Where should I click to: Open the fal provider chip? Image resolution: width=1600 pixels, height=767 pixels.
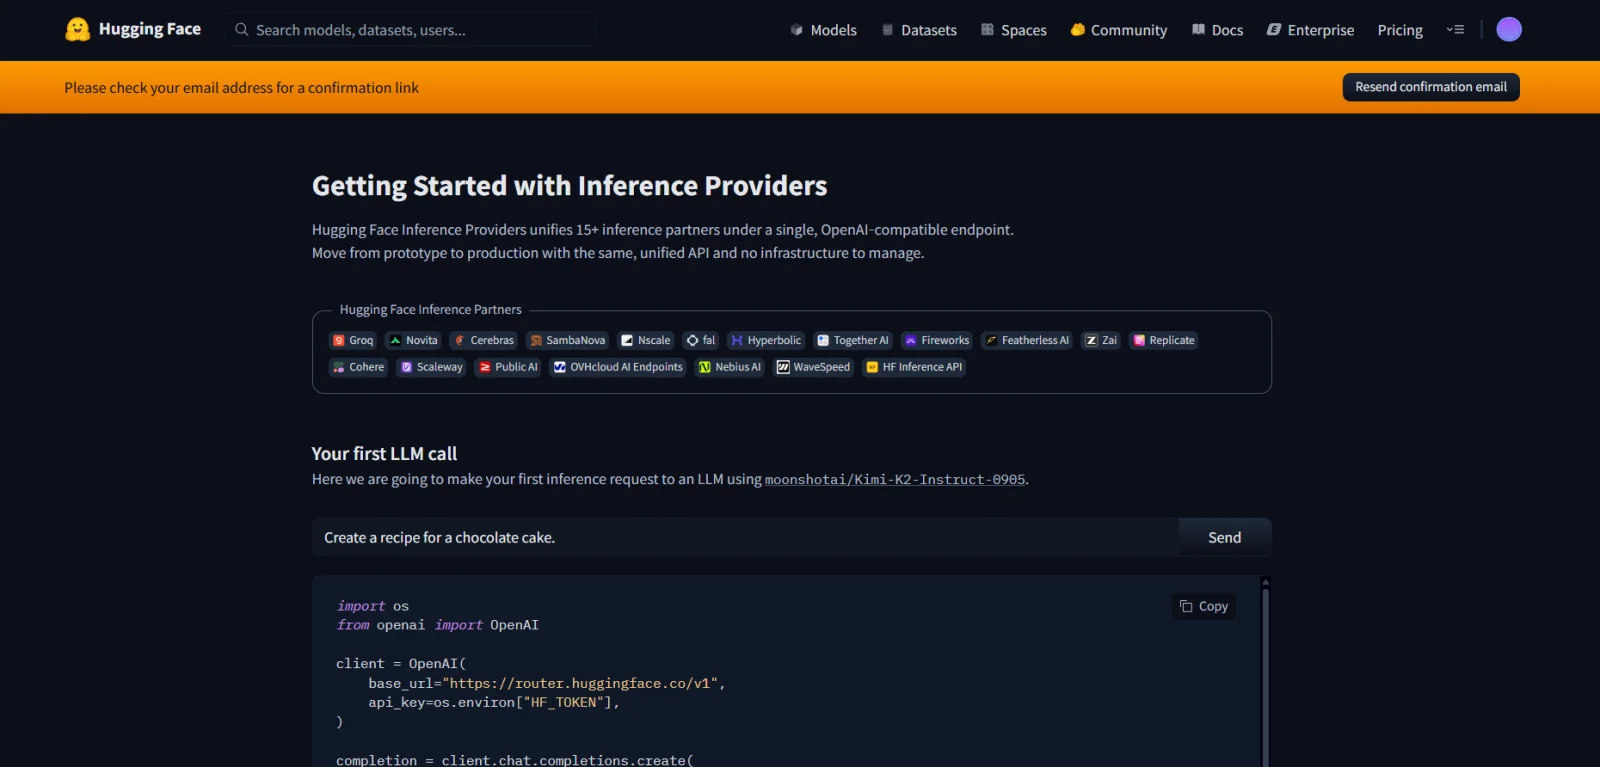tap(700, 340)
